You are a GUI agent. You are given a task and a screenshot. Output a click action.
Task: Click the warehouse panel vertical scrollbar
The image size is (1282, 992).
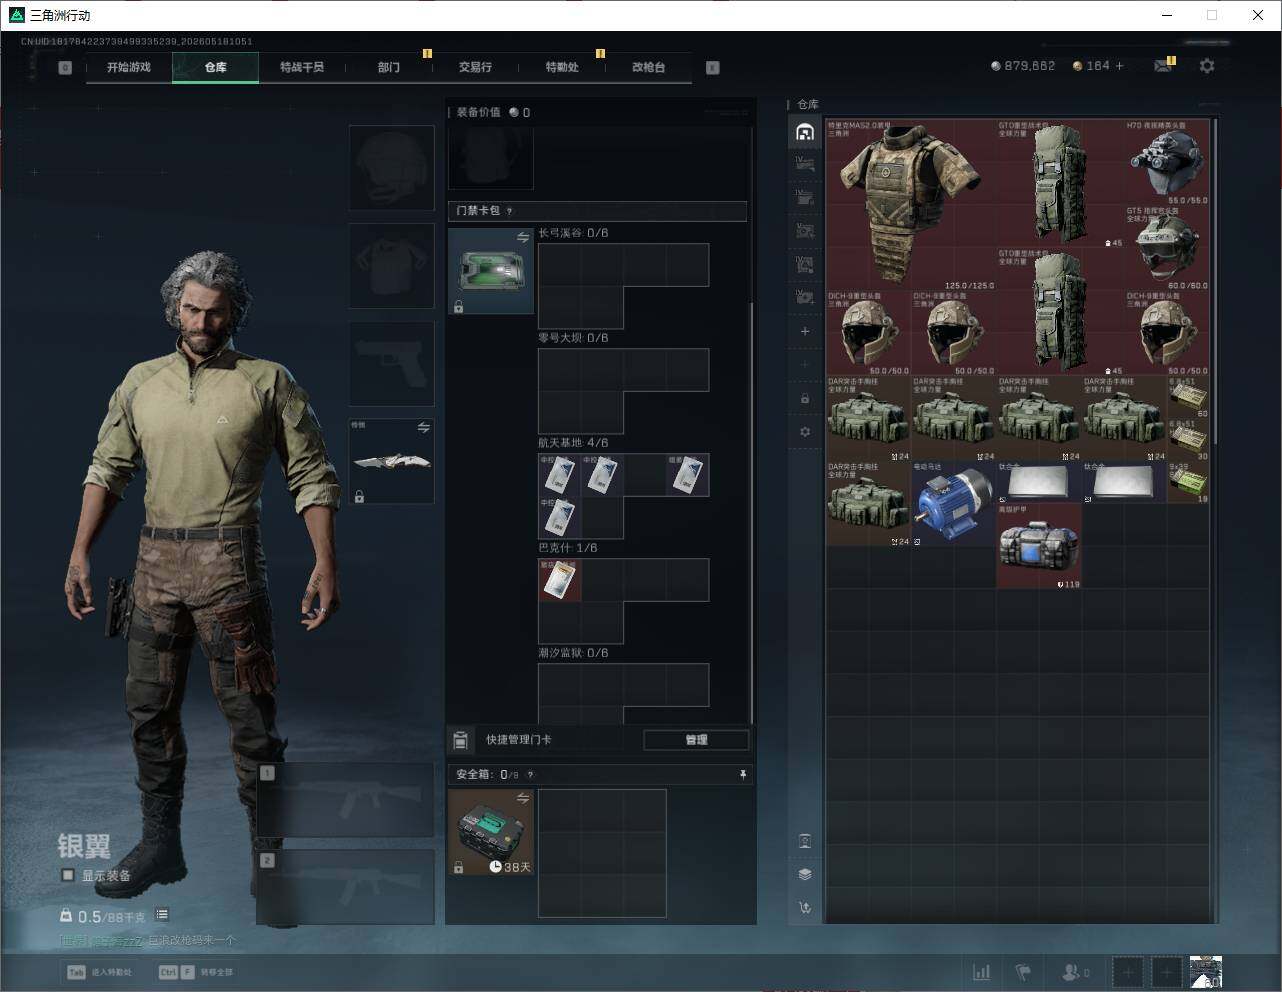(1215, 282)
